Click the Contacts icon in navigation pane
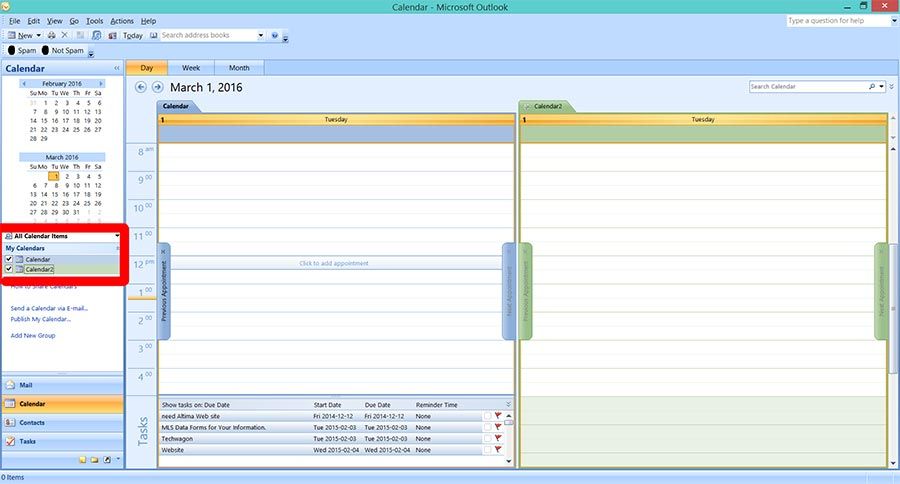This screenshot has height=484, width=900. pyautogui.click(x=10, y=423)
